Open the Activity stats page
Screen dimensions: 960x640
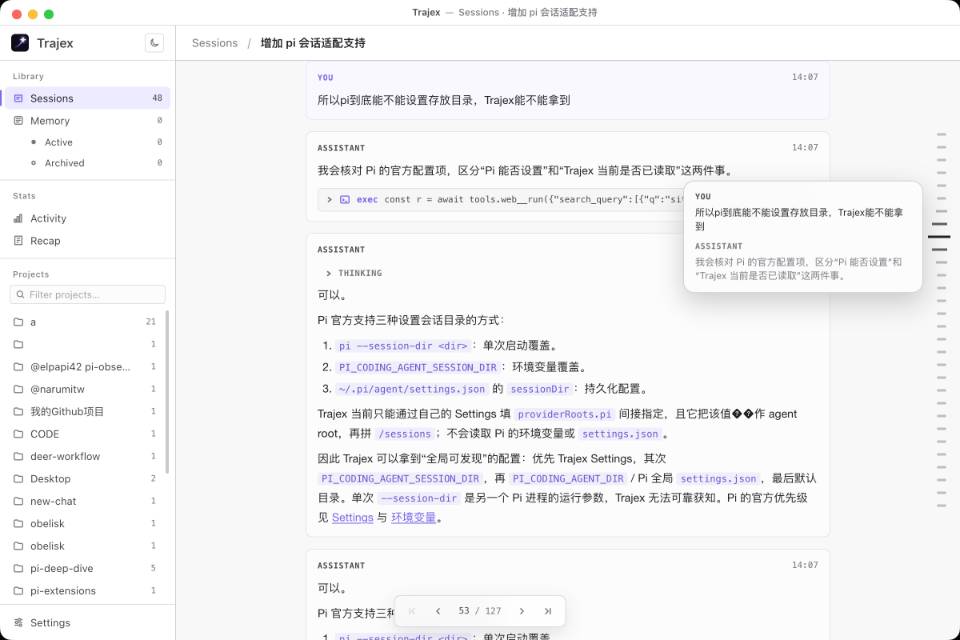pyautogui.click(x=88, y=218)
